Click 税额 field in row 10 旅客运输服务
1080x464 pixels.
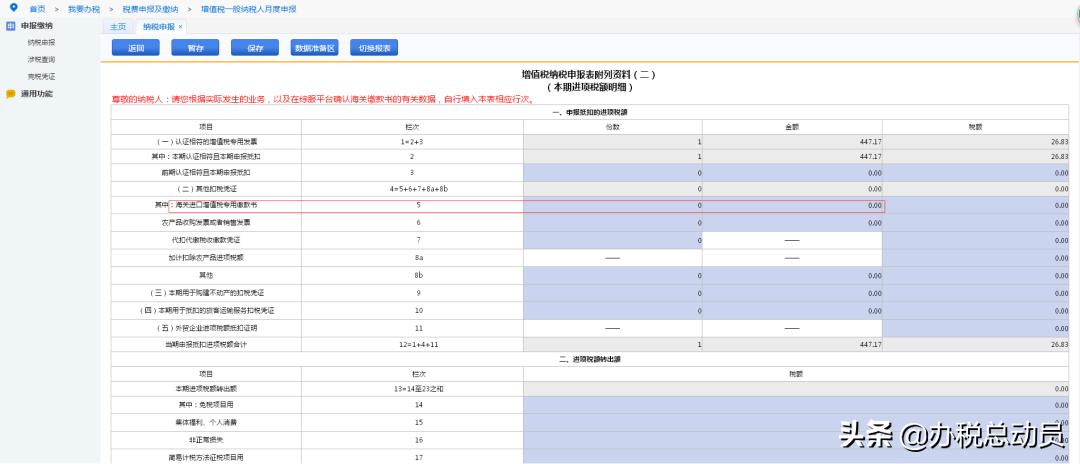tap(976, 310)
